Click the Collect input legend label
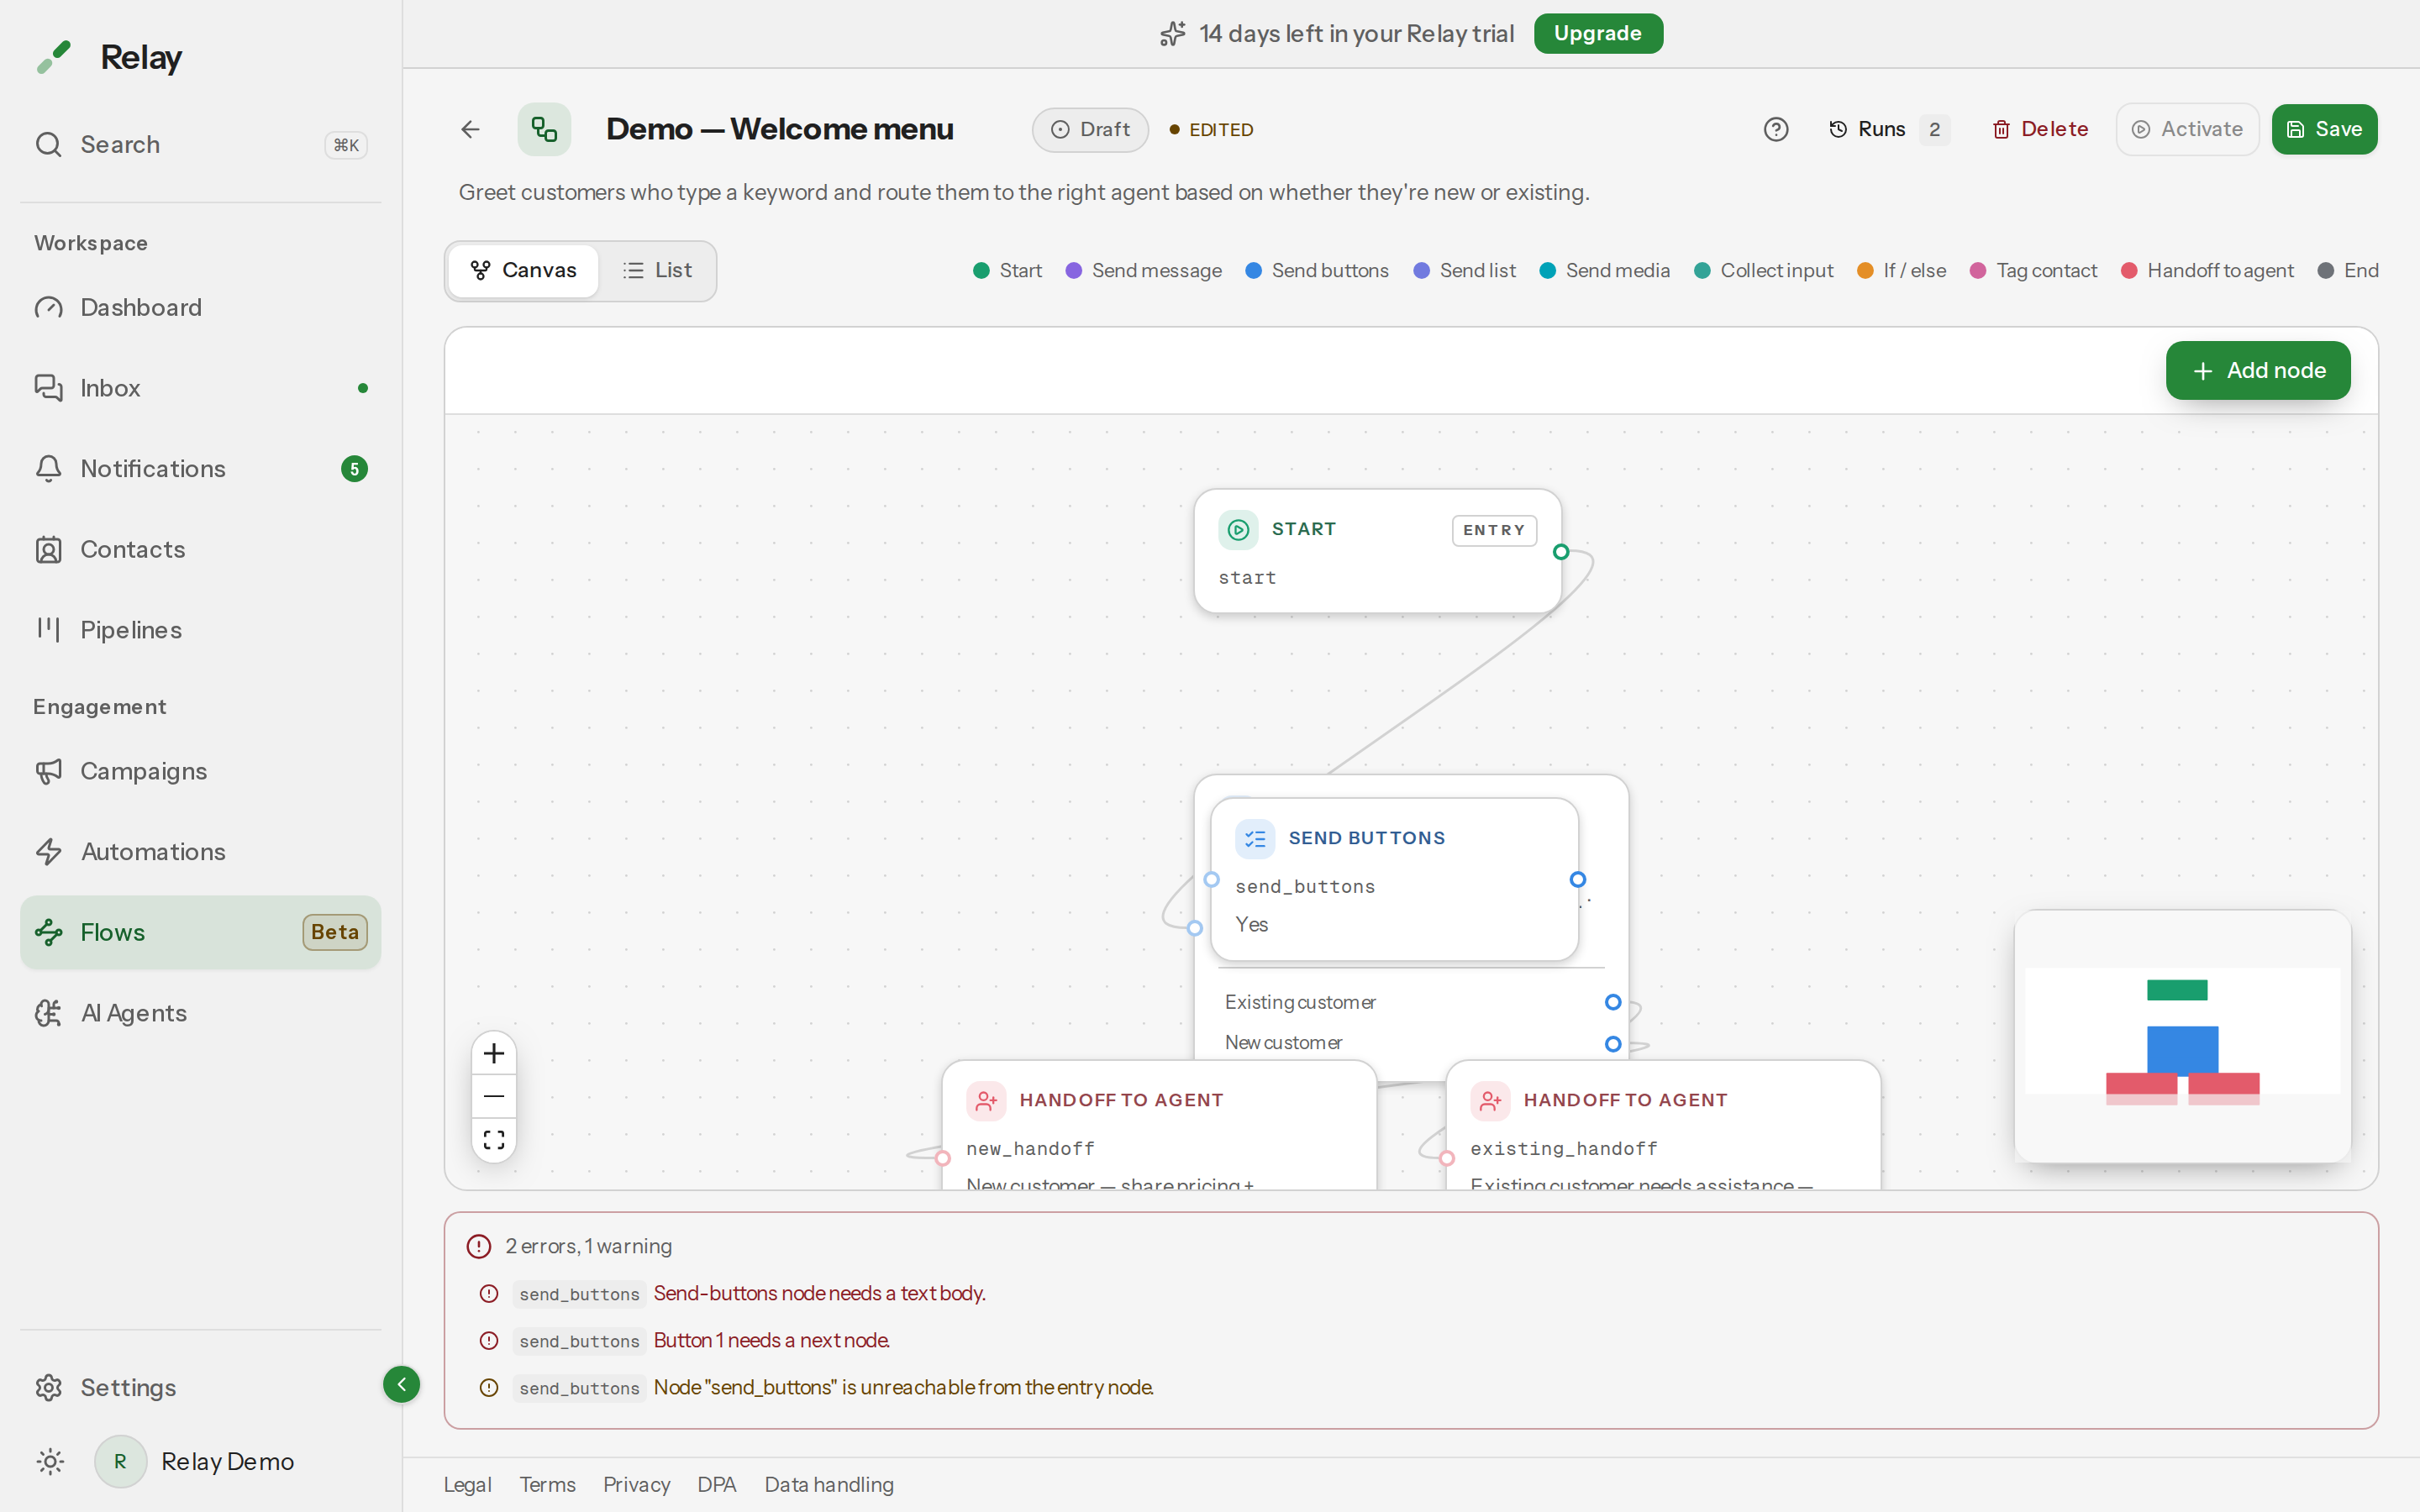This screenshot has height=1512, width=2420. point(1777,270)
